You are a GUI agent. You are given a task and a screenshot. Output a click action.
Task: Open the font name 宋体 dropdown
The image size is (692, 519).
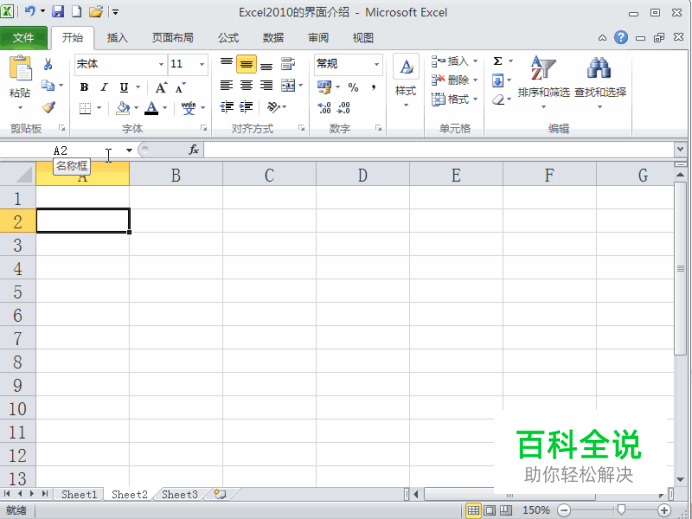click(161, 64)
